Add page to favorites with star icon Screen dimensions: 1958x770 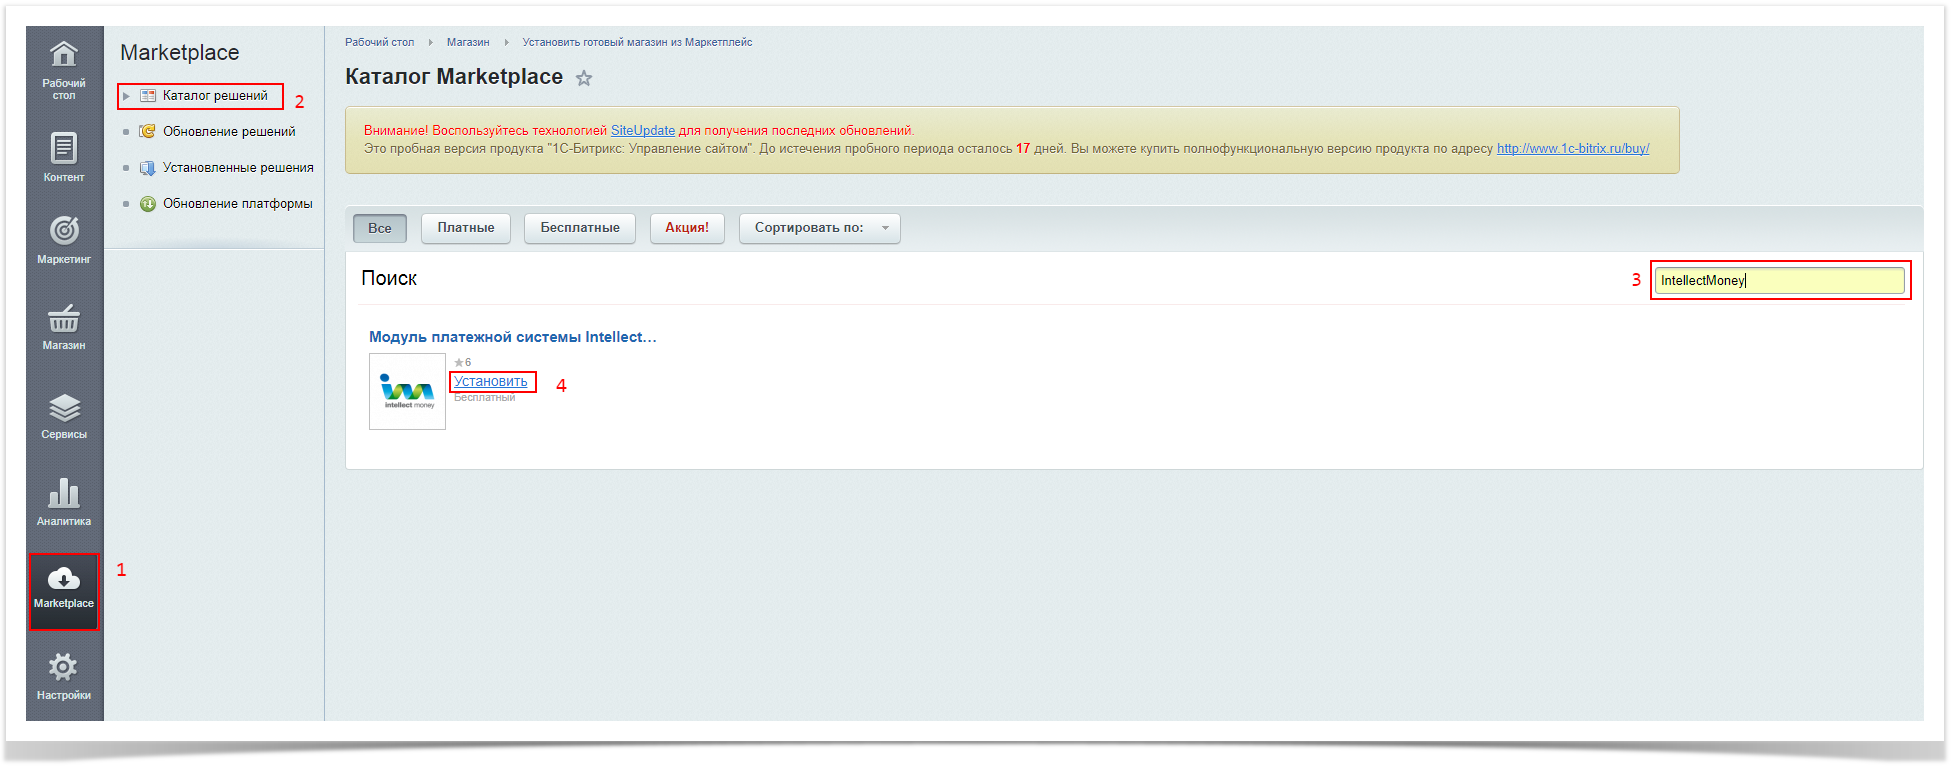coord(584,78)
